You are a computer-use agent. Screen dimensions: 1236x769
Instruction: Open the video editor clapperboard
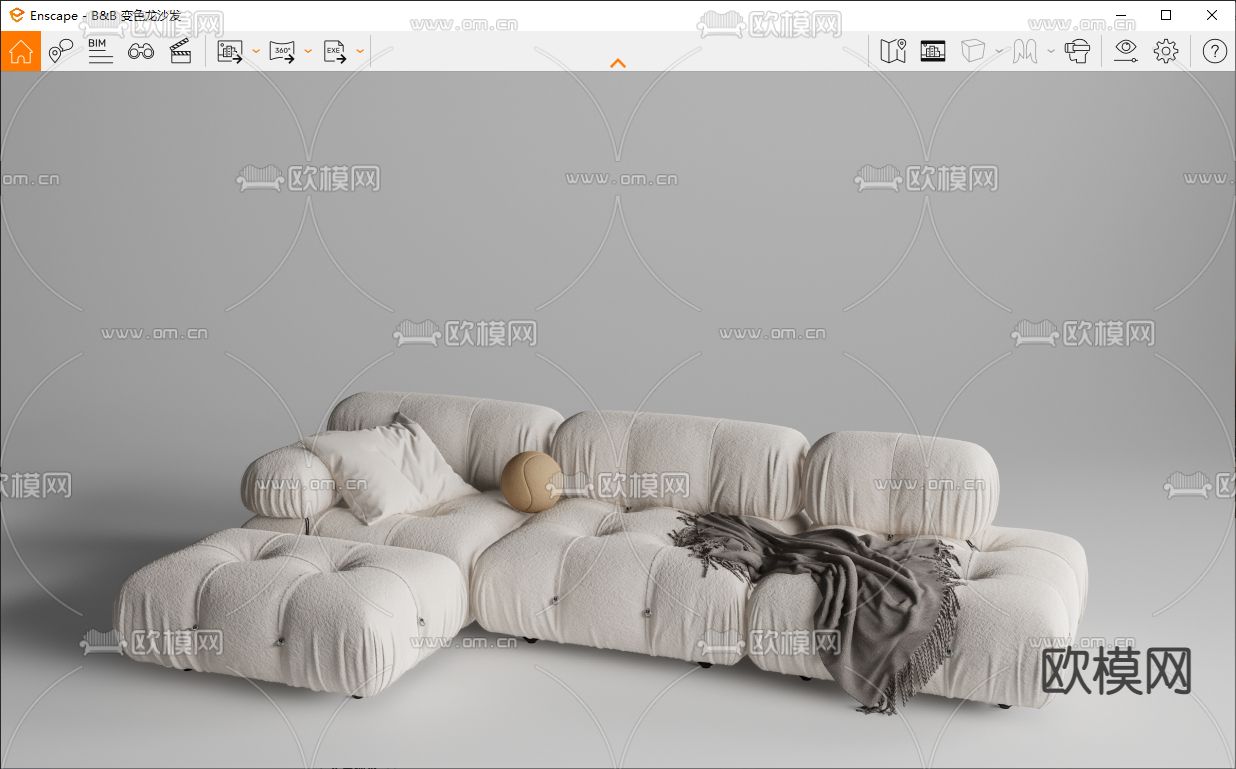pyautogui.click(x=181, y=51)
